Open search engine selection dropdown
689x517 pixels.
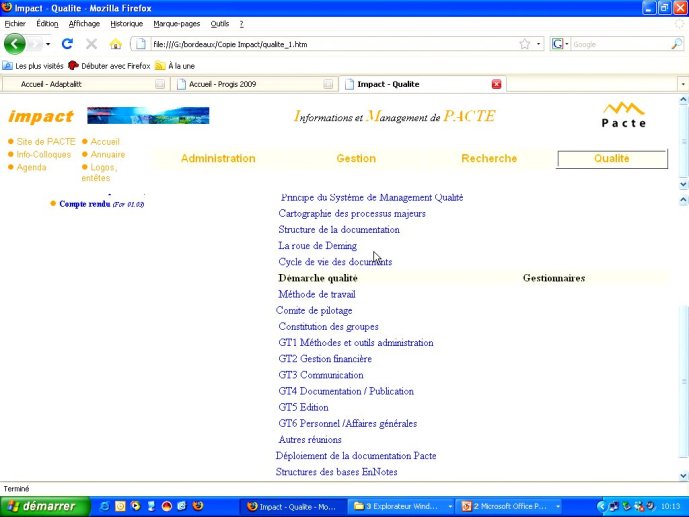point(567,44)
